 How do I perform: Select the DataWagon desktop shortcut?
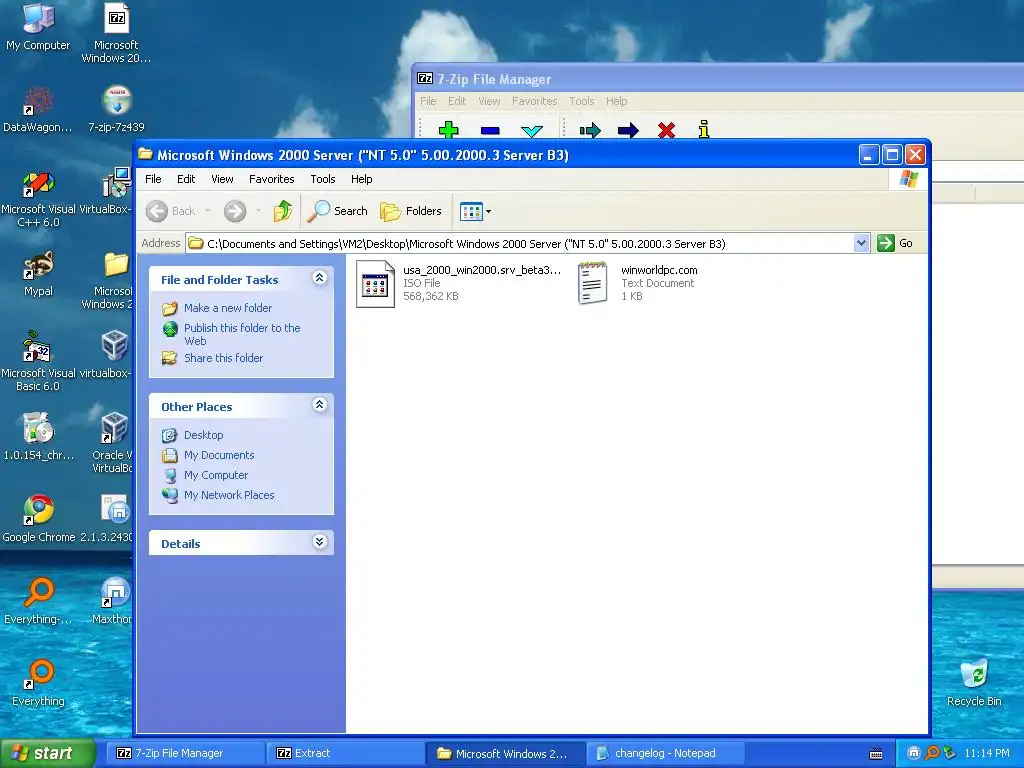pos(38,109)
